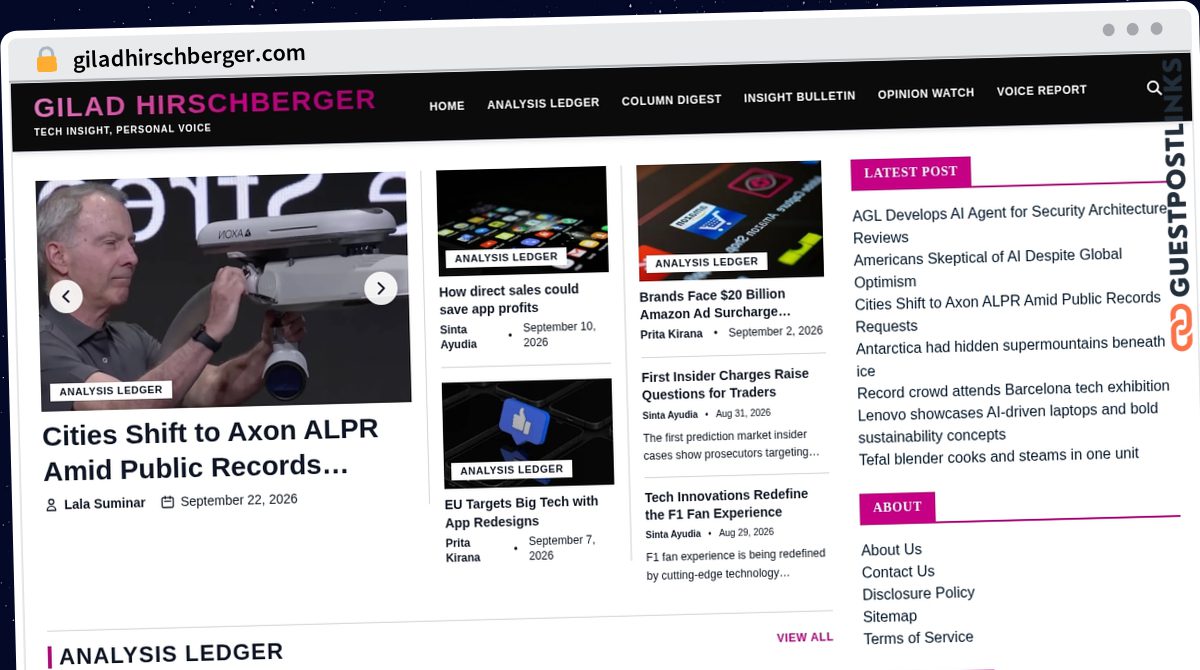The width and height of the screenshot is (1200, 670).
Task: Click the search magnifier icon in header
Action: point(1153,89)
